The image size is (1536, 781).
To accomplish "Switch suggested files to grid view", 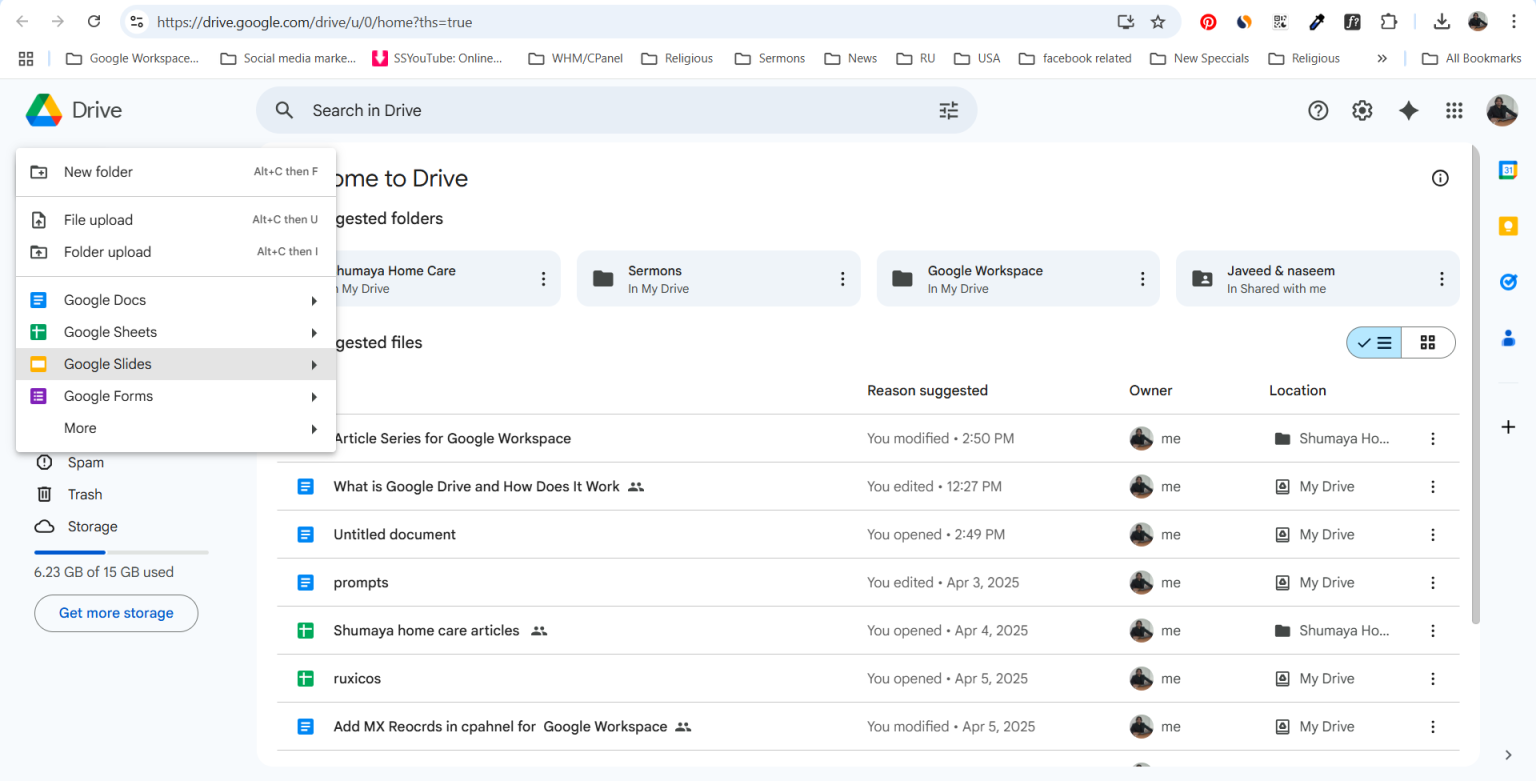I will [1428, 342].
